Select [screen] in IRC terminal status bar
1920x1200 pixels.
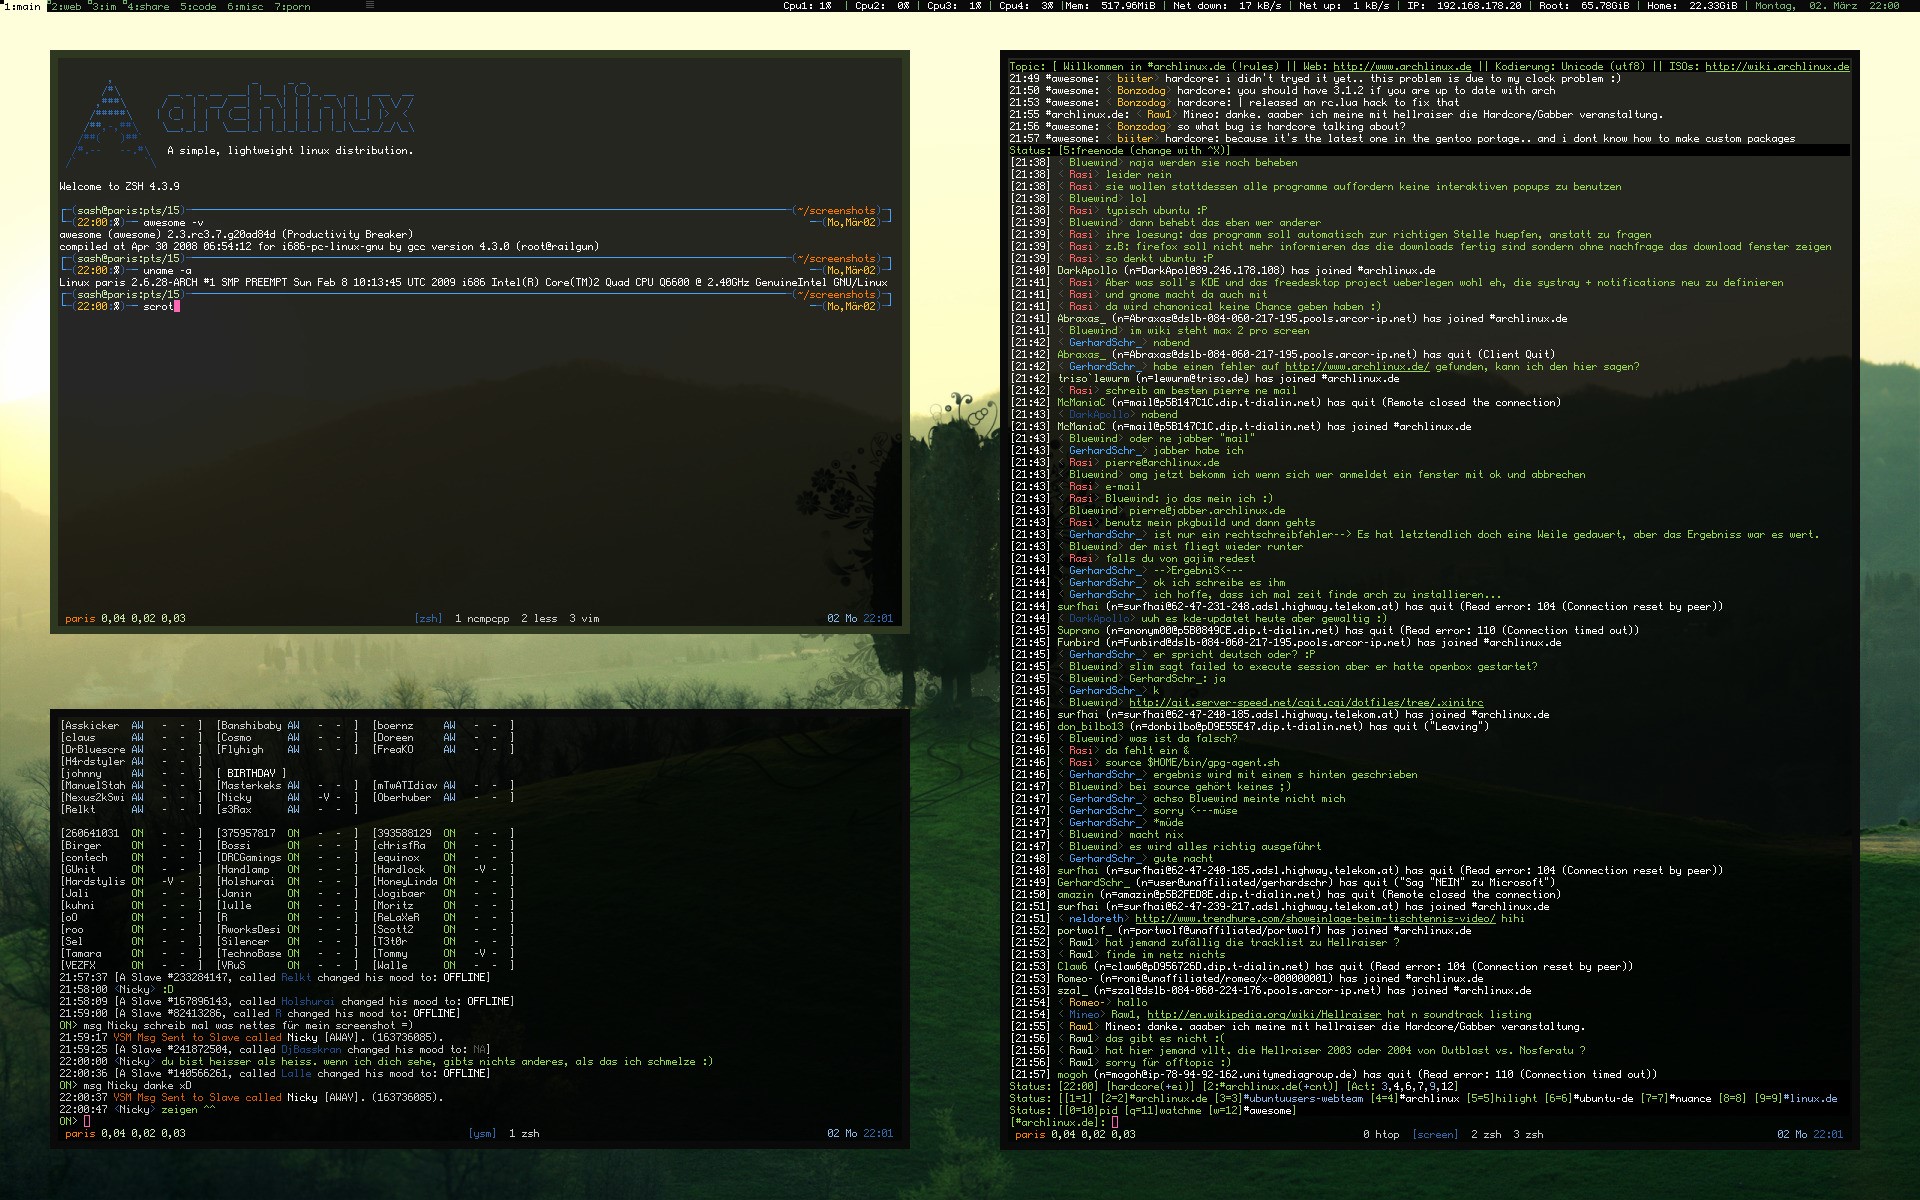pos(1435,1134)
